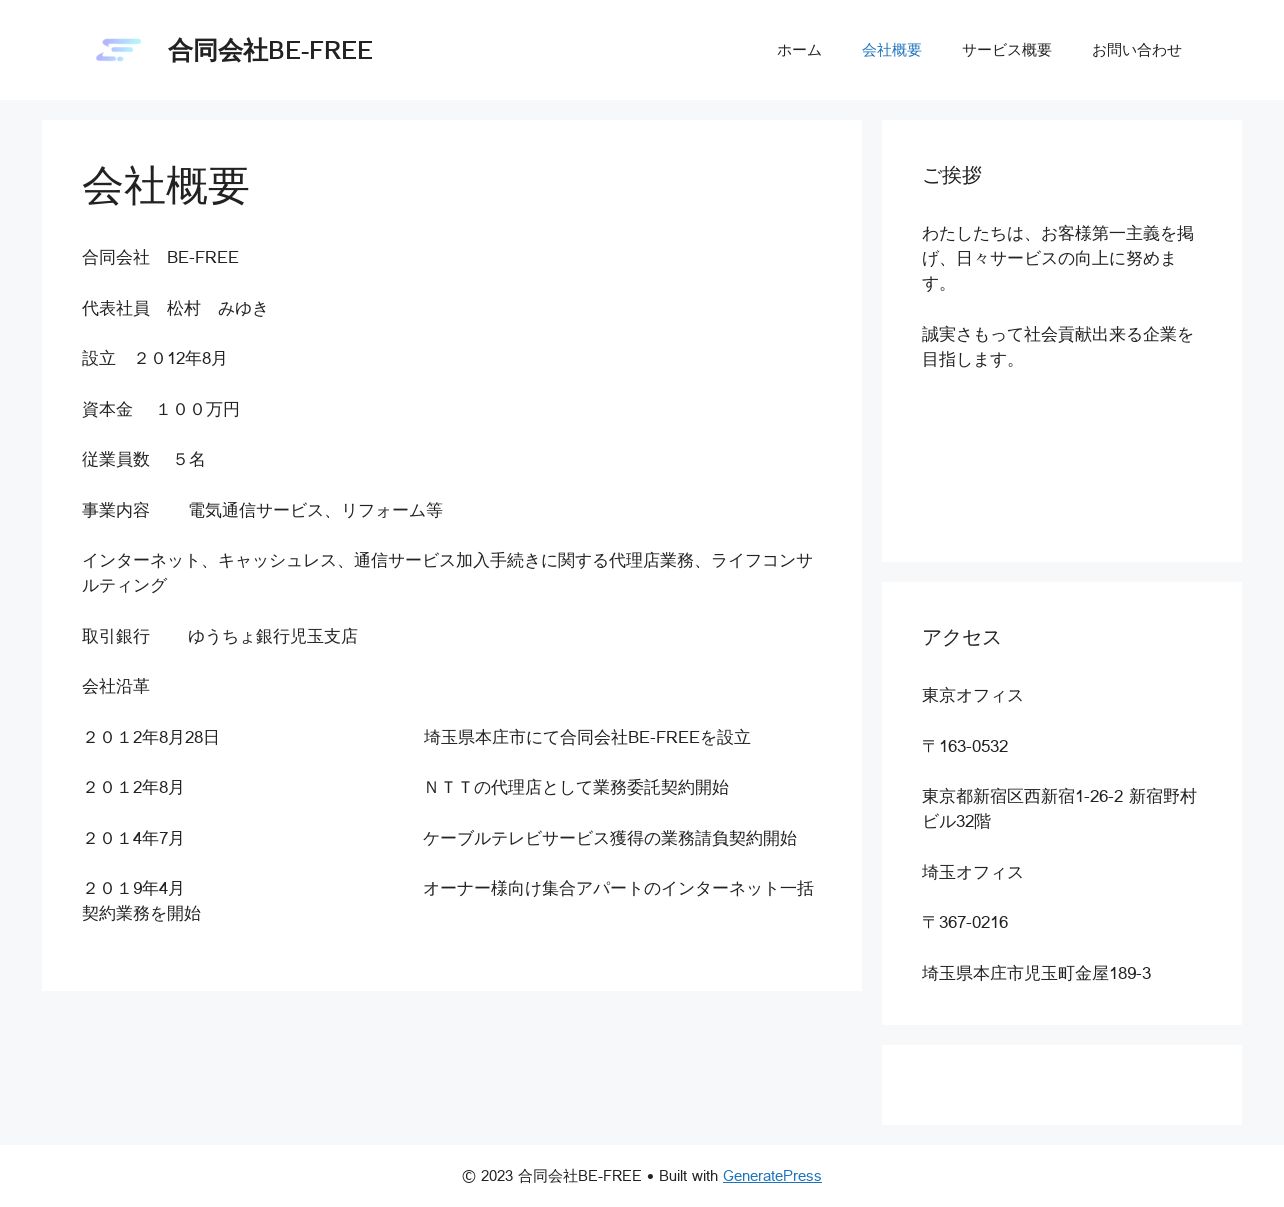Image resolution: width=1284 pixels, height=1207 pixels.
Task: Click the 誠実さもって社会貢献 paragraph
Action: [1058, 347]
